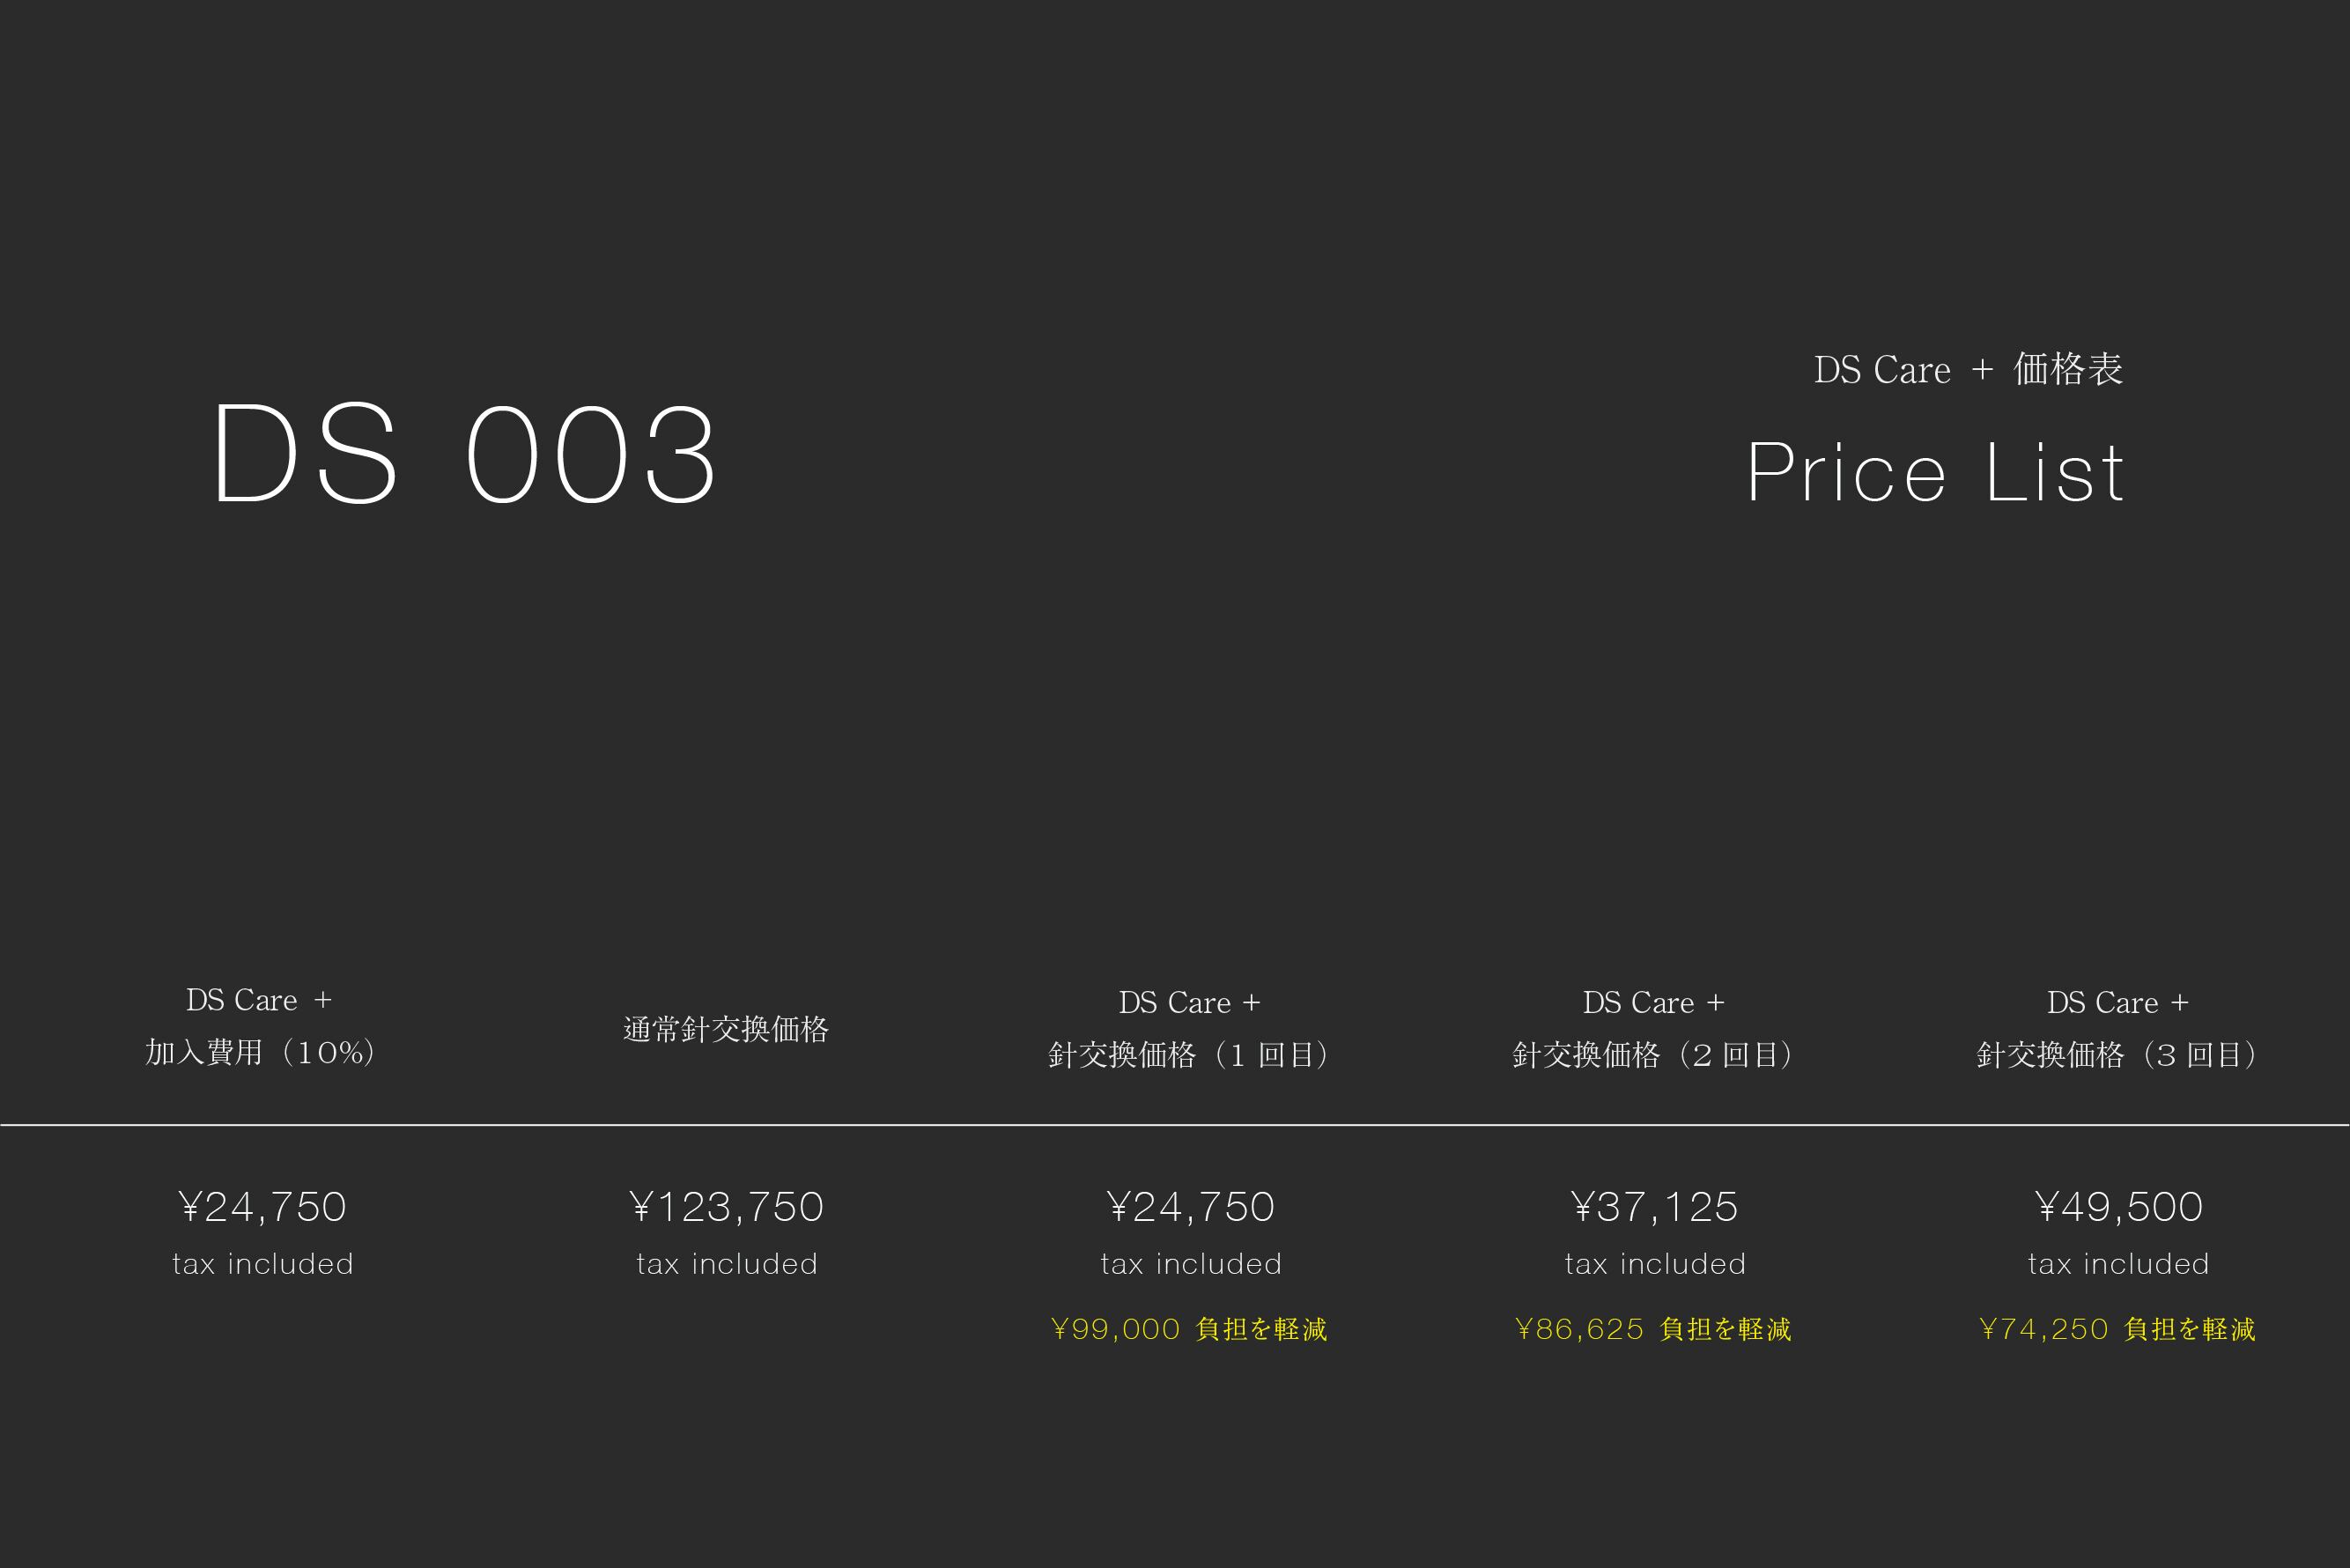Select the ¥37,125 price
The height and width of the screenshot is (1568, 2350).
click(1655, 1207)
